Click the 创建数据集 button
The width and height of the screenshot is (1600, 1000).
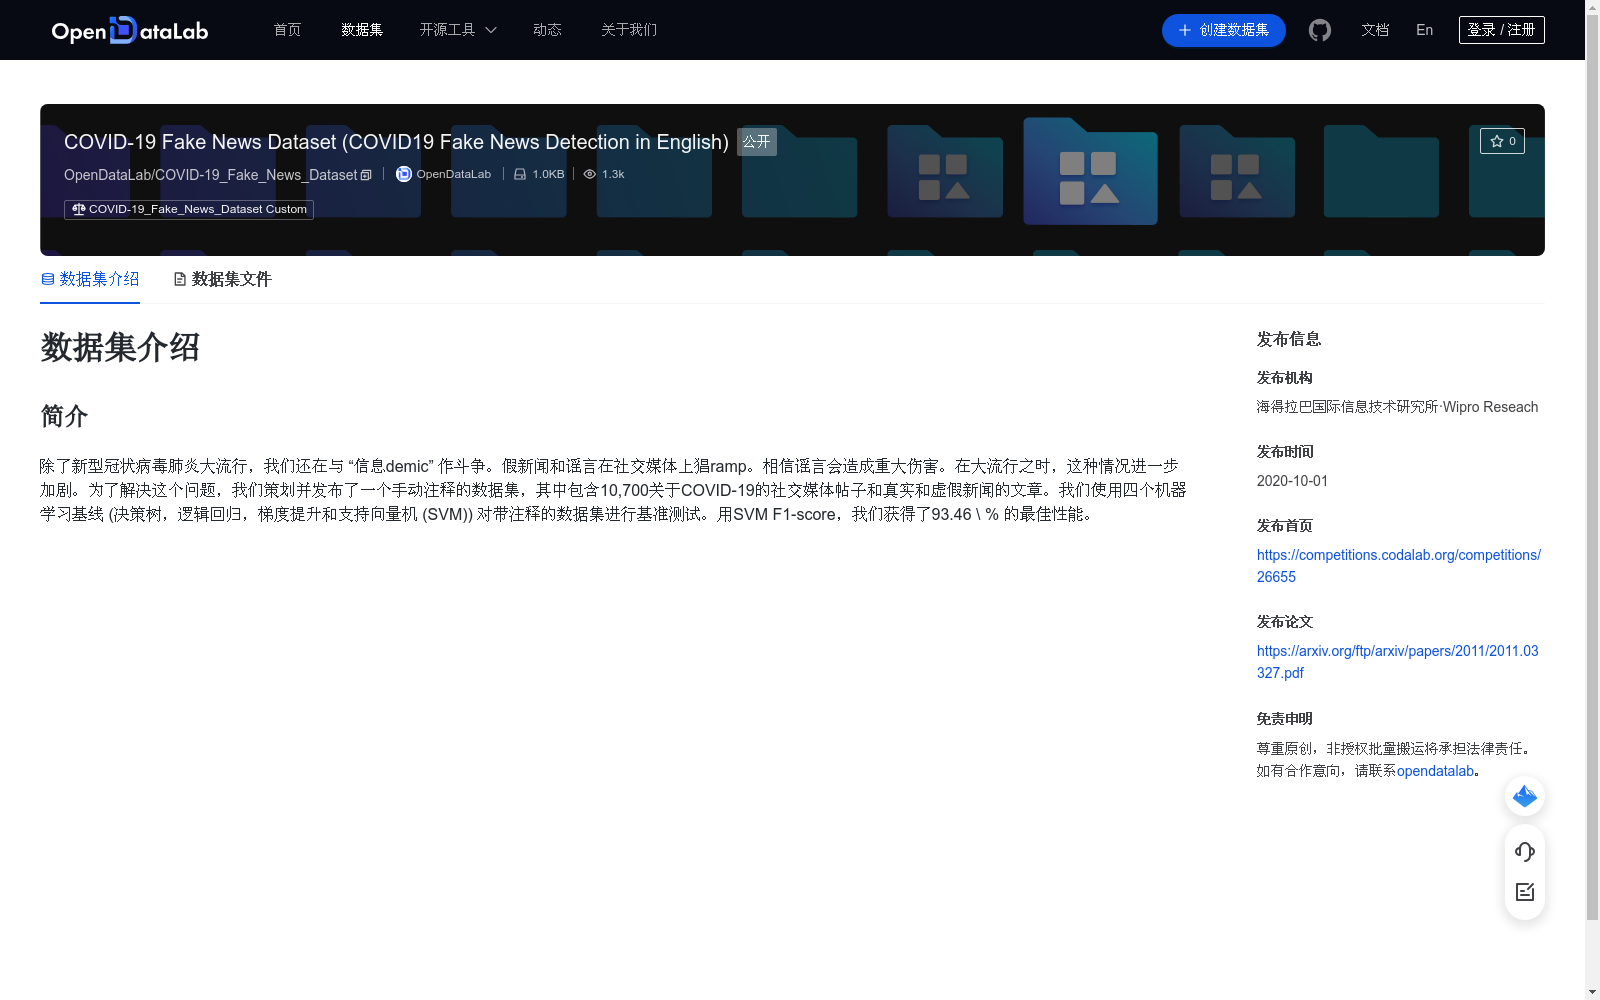click(x=1223, y=30)
